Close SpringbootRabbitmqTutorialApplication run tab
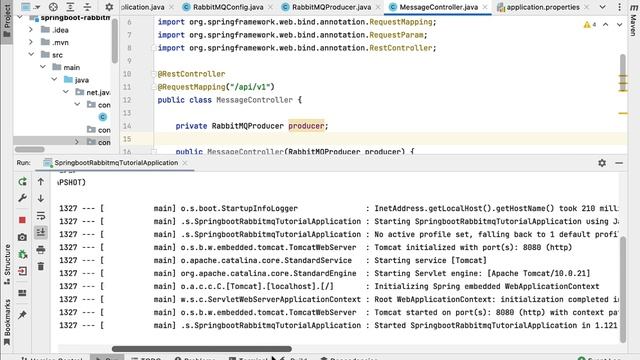The image size is (640, 360). [185, 163]
